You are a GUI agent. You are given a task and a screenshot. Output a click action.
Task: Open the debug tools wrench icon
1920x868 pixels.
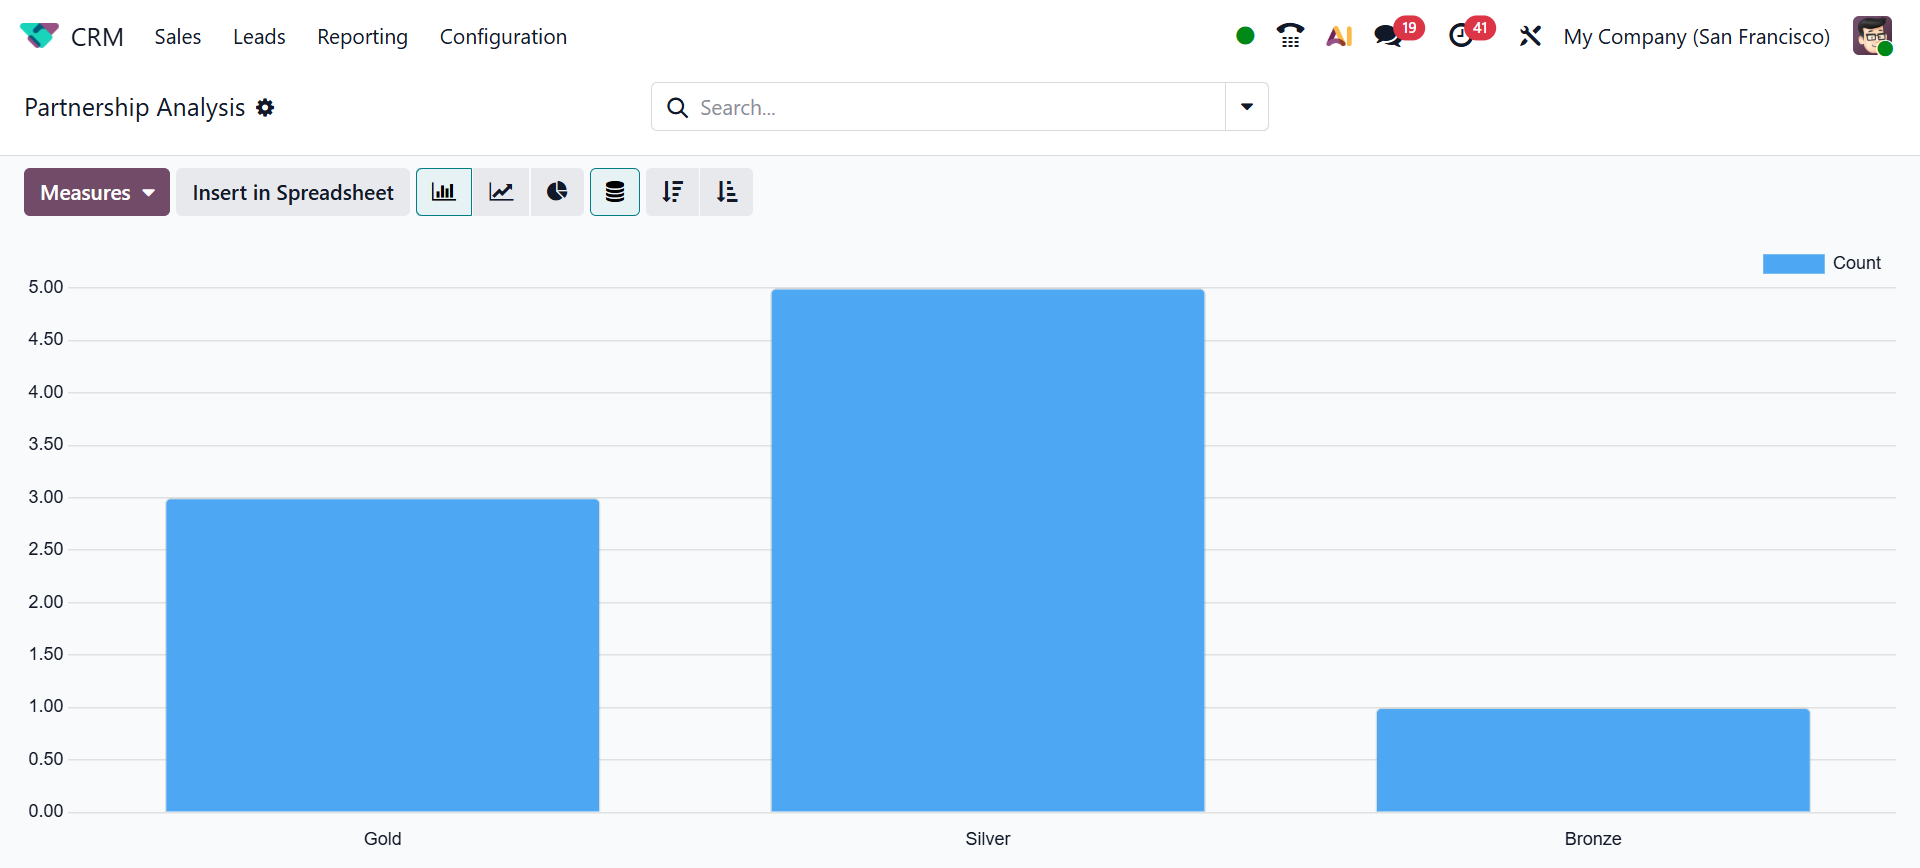1530,36
